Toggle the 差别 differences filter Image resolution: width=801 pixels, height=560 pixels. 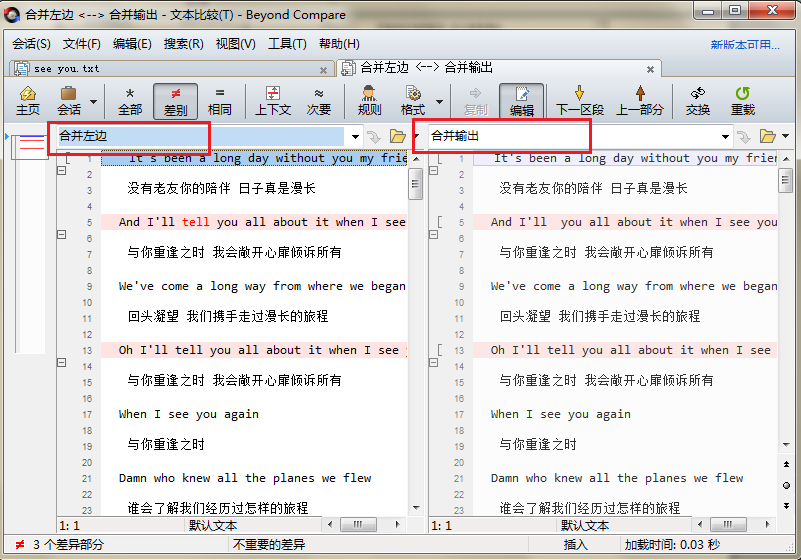pyautogui.click(x=175, y=101)
